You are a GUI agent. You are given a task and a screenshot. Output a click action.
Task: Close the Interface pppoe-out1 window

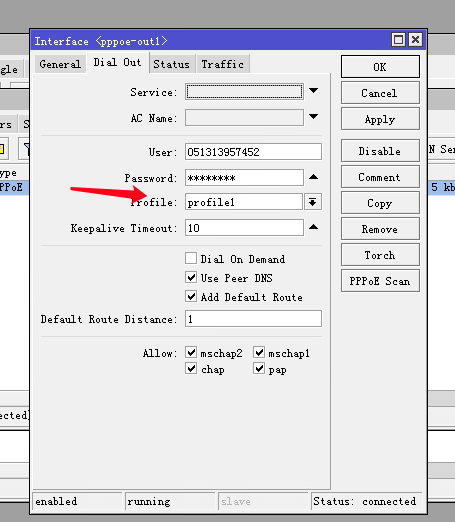[x=415, y=40]
